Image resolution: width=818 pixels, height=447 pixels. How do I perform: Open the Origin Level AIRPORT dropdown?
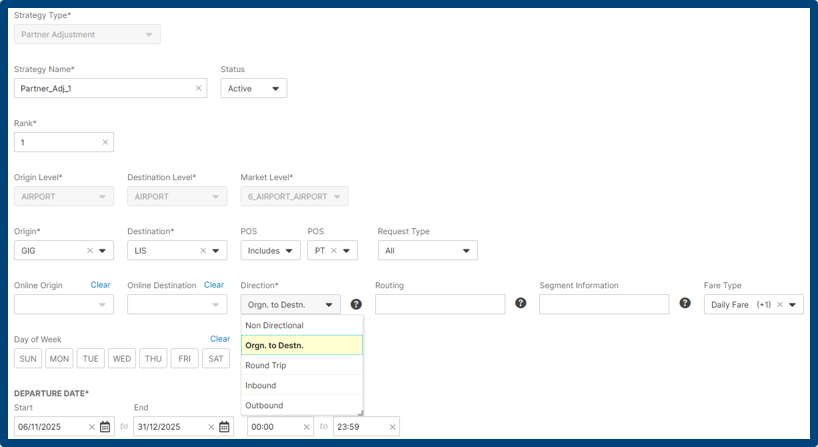click(64, 197)
